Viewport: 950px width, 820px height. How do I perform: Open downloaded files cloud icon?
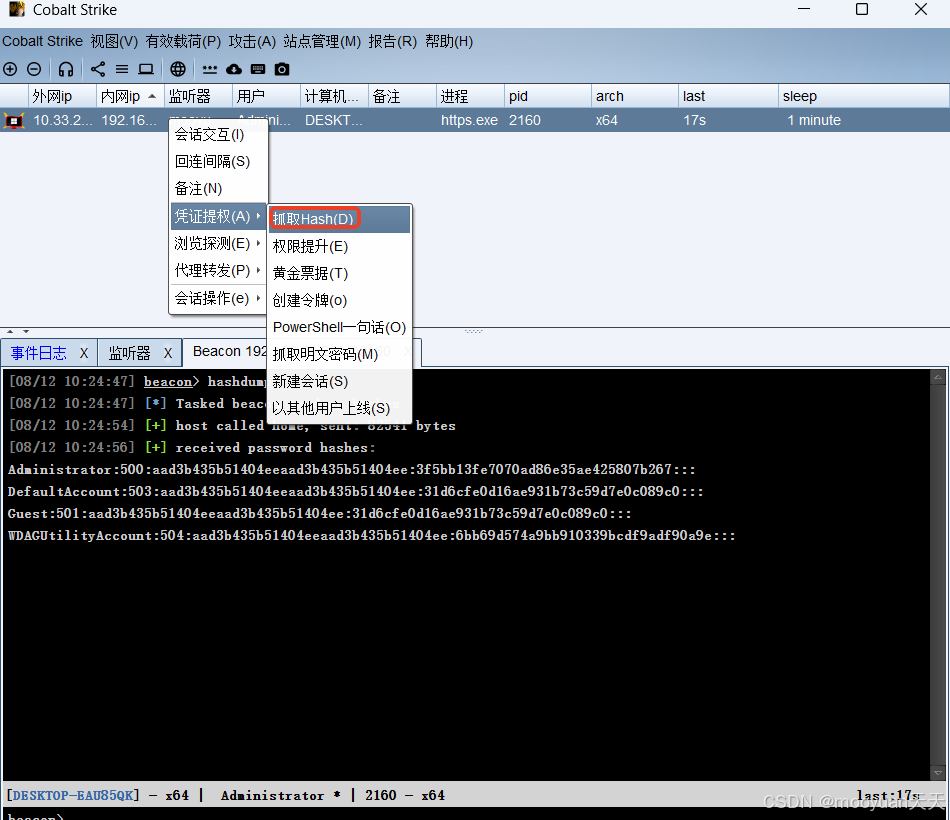click(234, 69)
